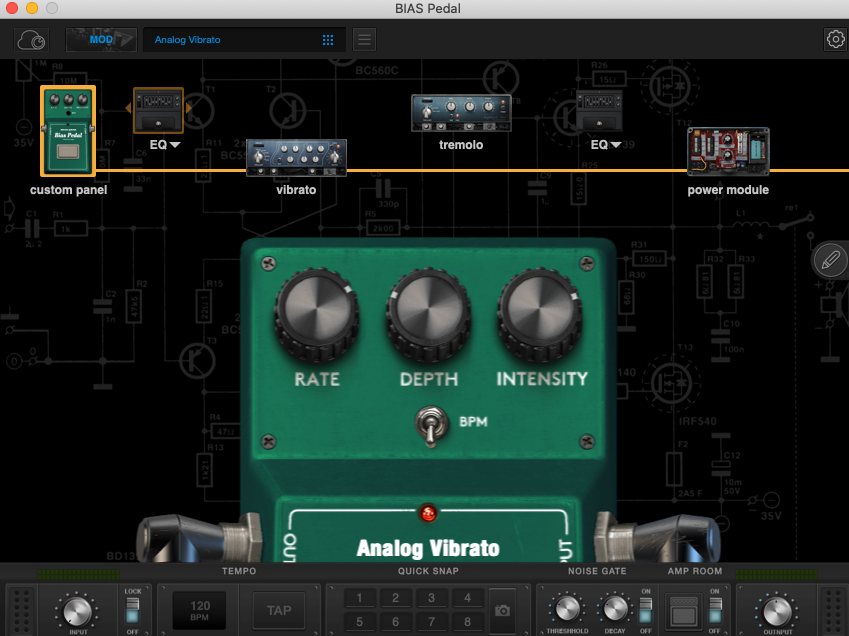Viewport: 849px width, 636px height.
Task: Select Quick Snap slot 2
Action: pyautogui.click(x=395, y=598)
